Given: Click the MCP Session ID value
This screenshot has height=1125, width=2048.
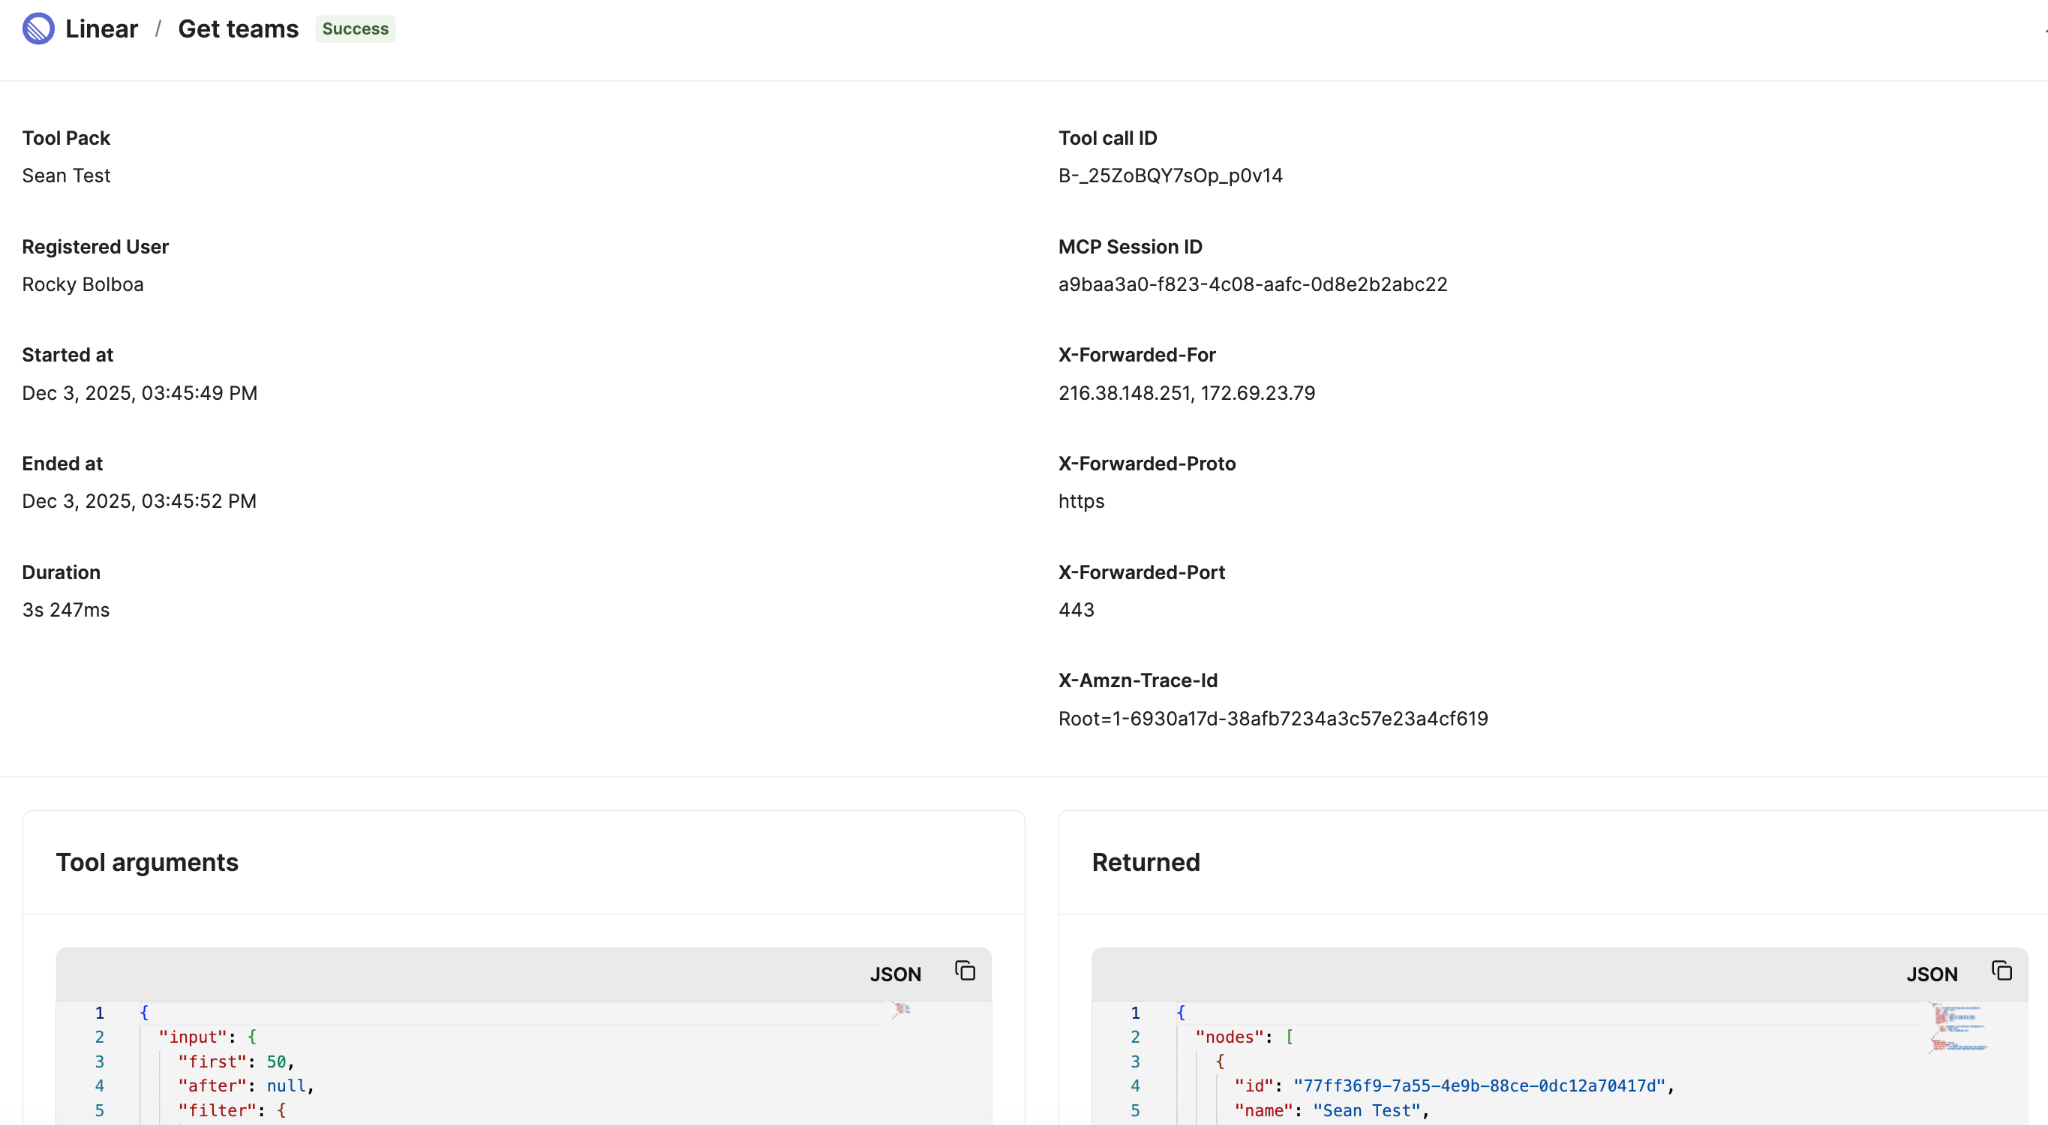Looking at the screenshot, I should click(1252, 285).
